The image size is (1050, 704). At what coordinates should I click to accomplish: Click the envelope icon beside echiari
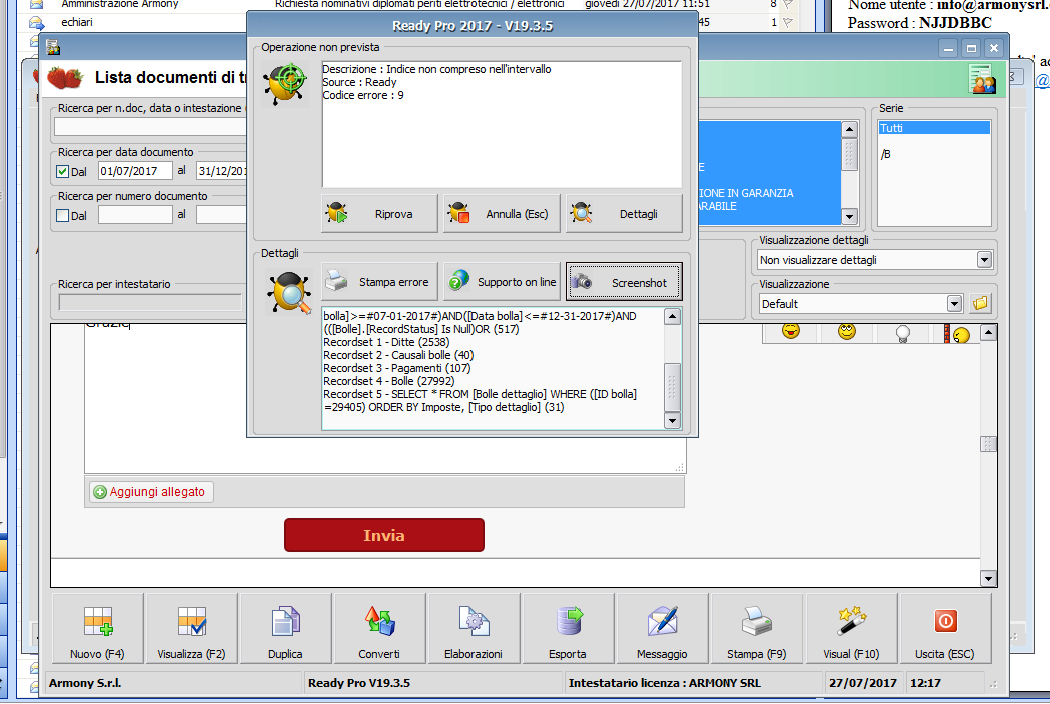click(x=36, y=22)
